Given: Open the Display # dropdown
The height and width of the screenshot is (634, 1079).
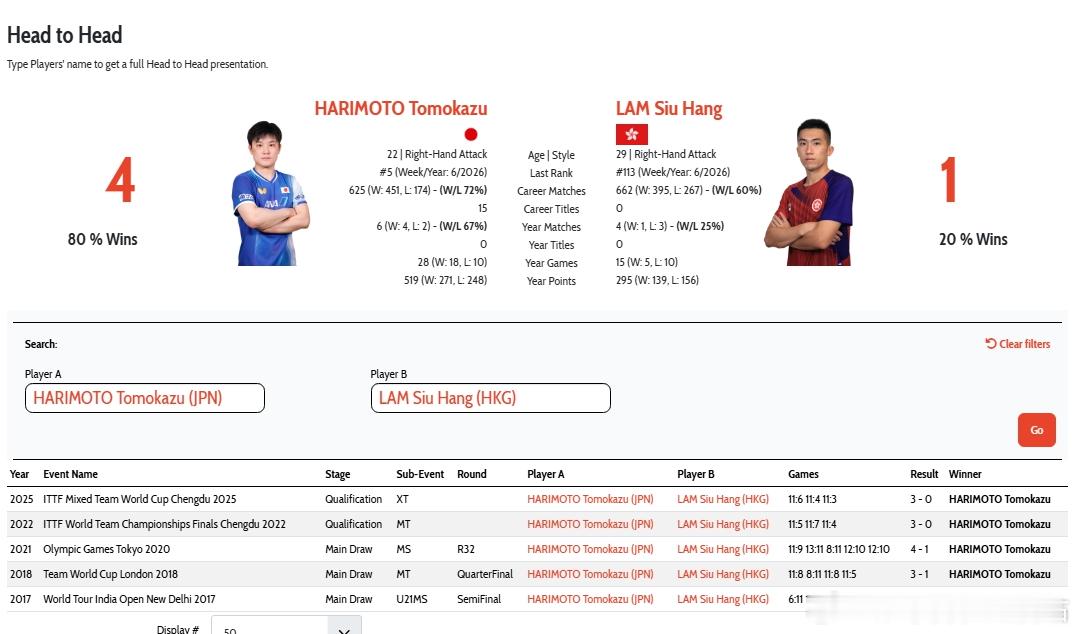Looking at the screenshot, I should tap(286, 627).
